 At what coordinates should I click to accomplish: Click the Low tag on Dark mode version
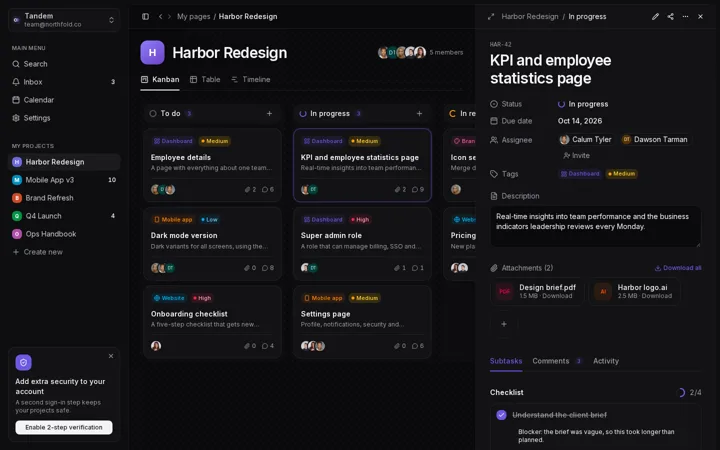[209, 219]
